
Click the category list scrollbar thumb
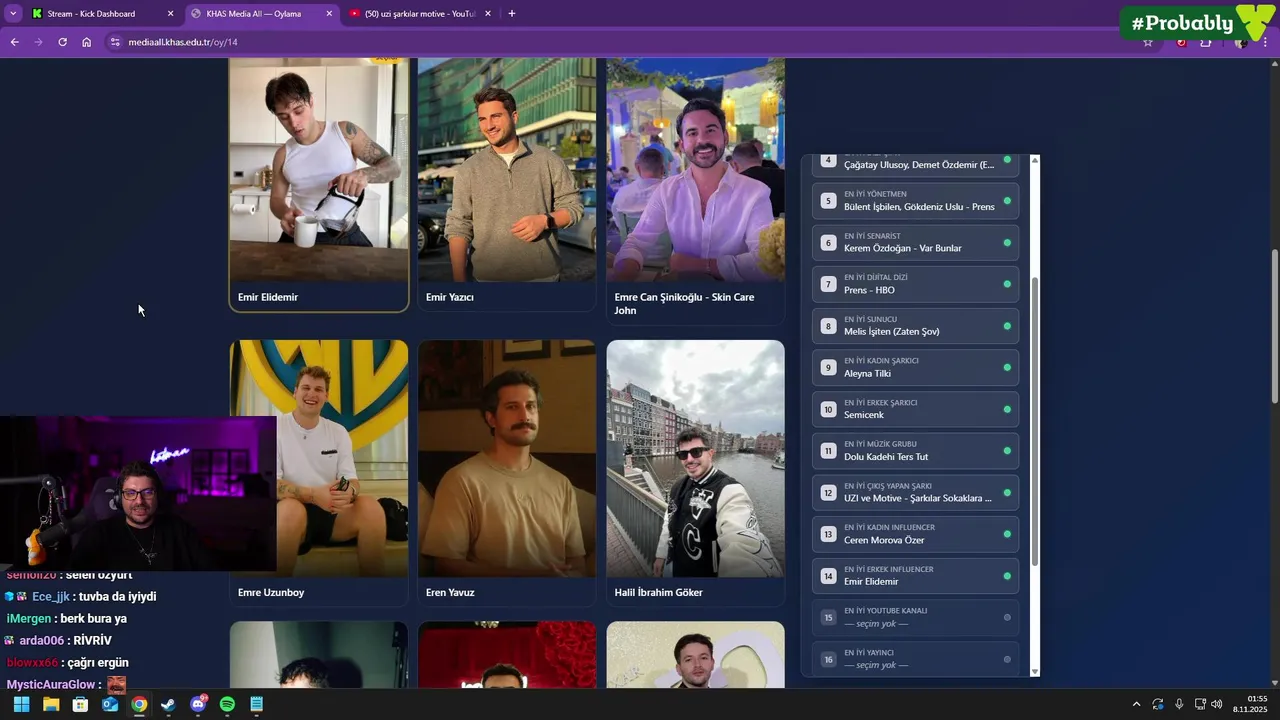pos(1035,420)
